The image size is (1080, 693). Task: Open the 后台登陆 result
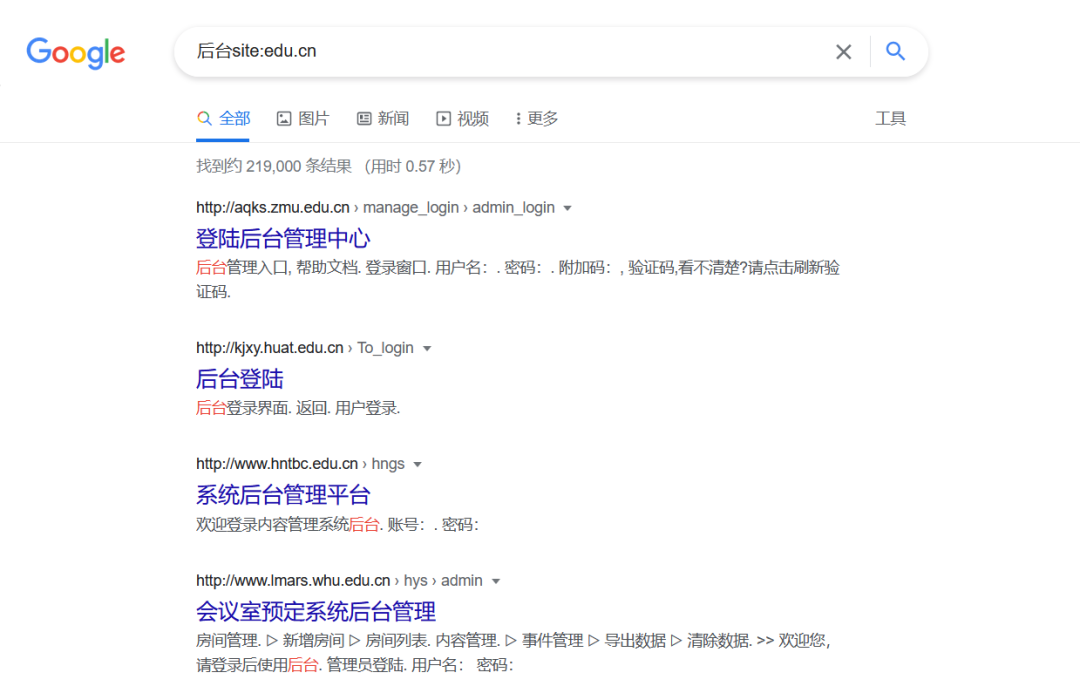pyautogui.click(x=240, y=379)
